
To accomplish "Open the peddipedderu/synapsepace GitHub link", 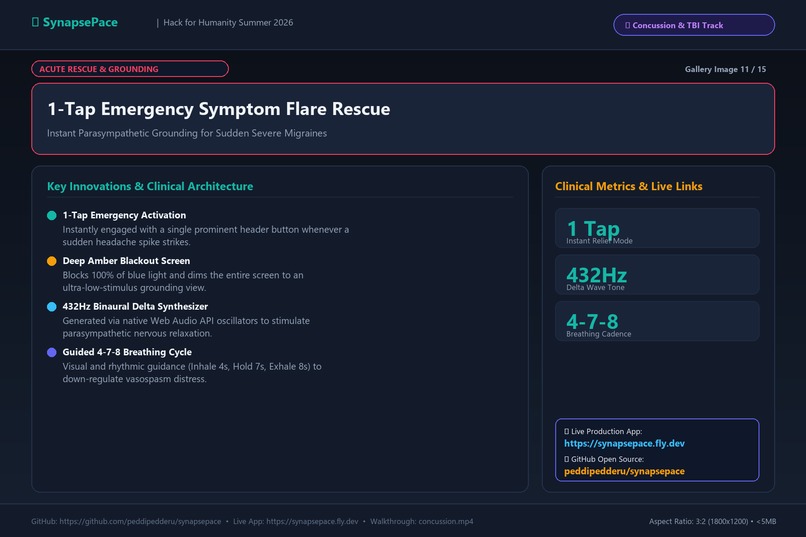I will point(624,471).
